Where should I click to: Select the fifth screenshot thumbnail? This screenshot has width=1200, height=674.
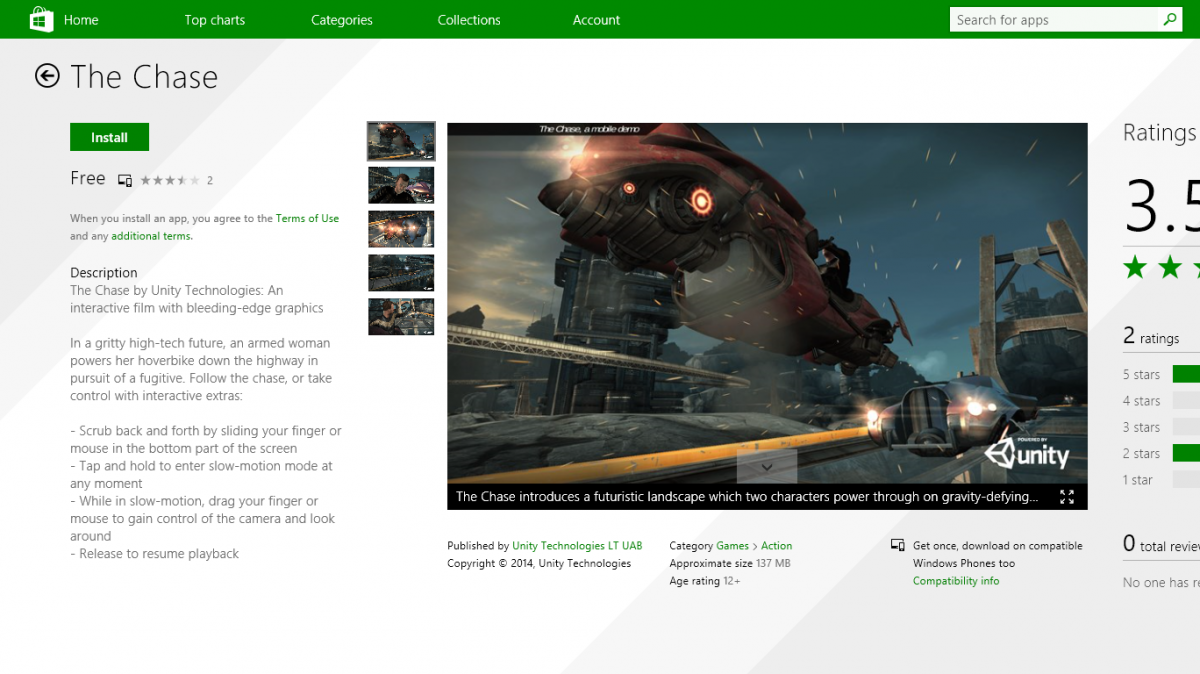click(401, 317)
